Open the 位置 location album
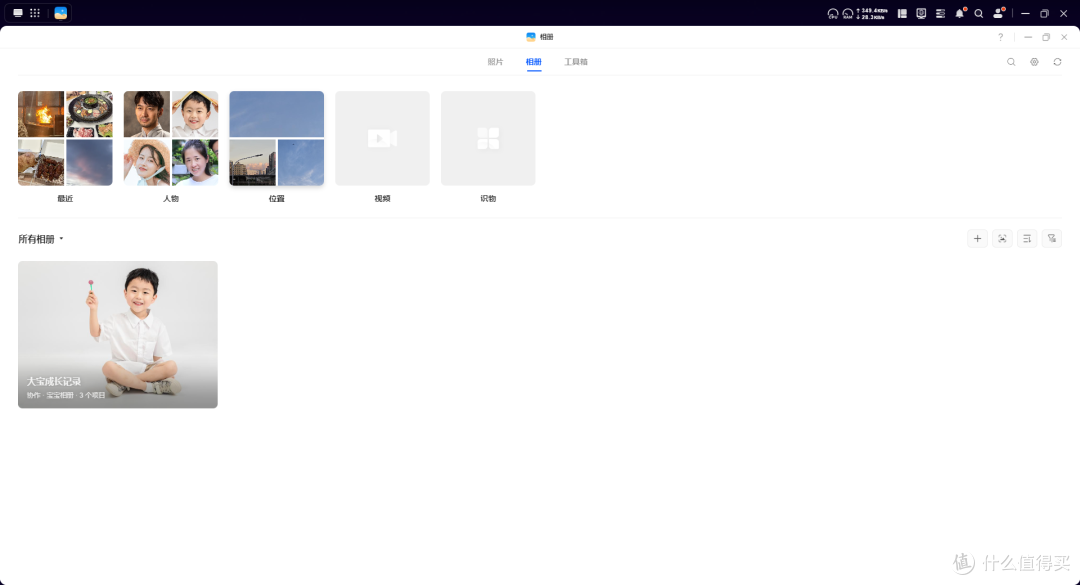Image resolution: width=1080 pixels, height=585 pixels. (x=277, y=138)
